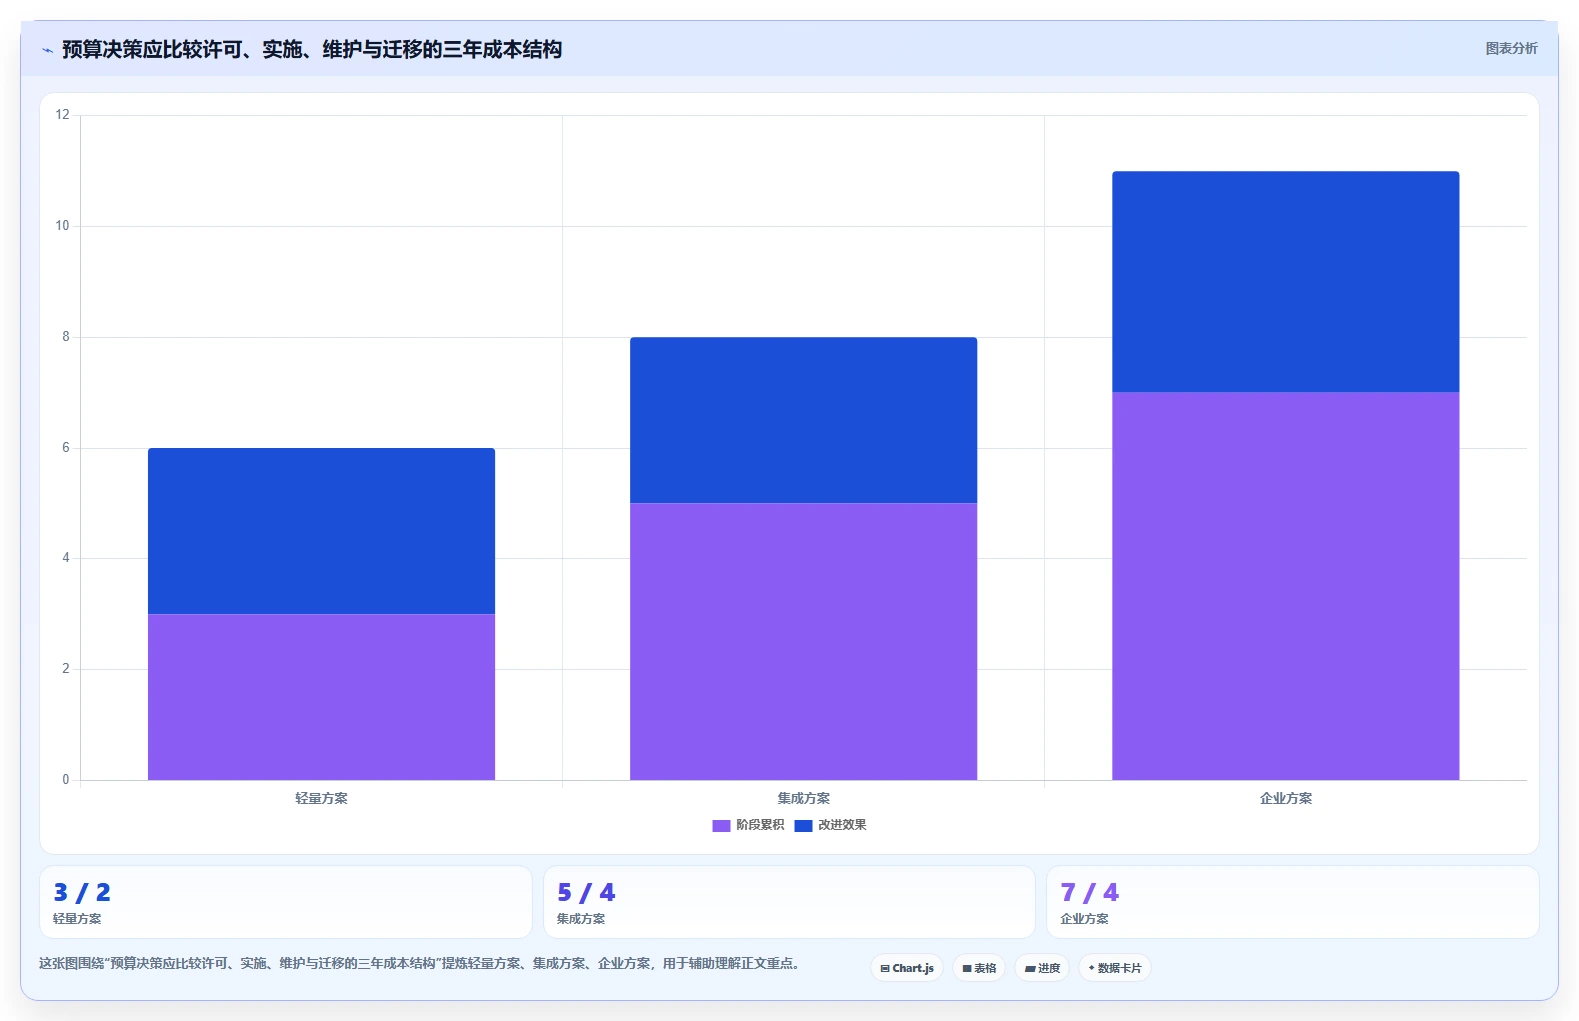1579x1021 pixels.
Task: Click the 图表分析 label in the header
Action: tap(1511, 48)
